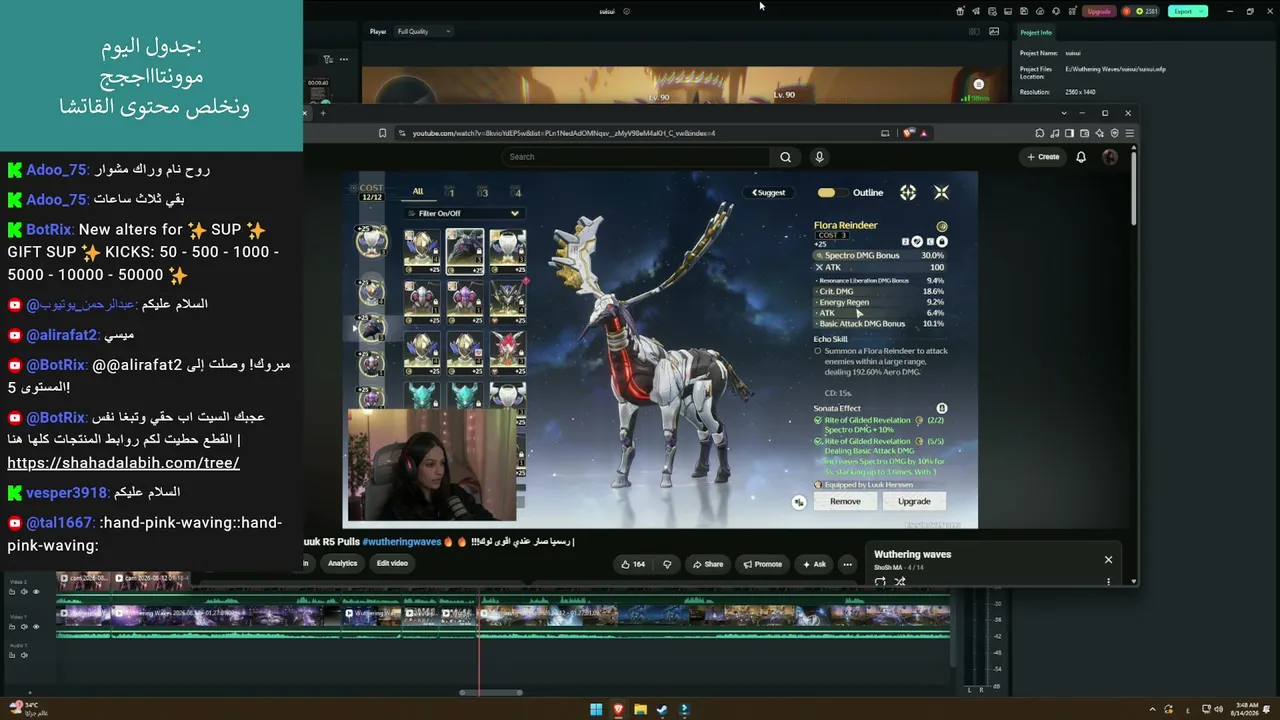The width and height of the screenshot is (1280, 720).
Task: Click the editor Export button
Action: [x=1188, y=11]
